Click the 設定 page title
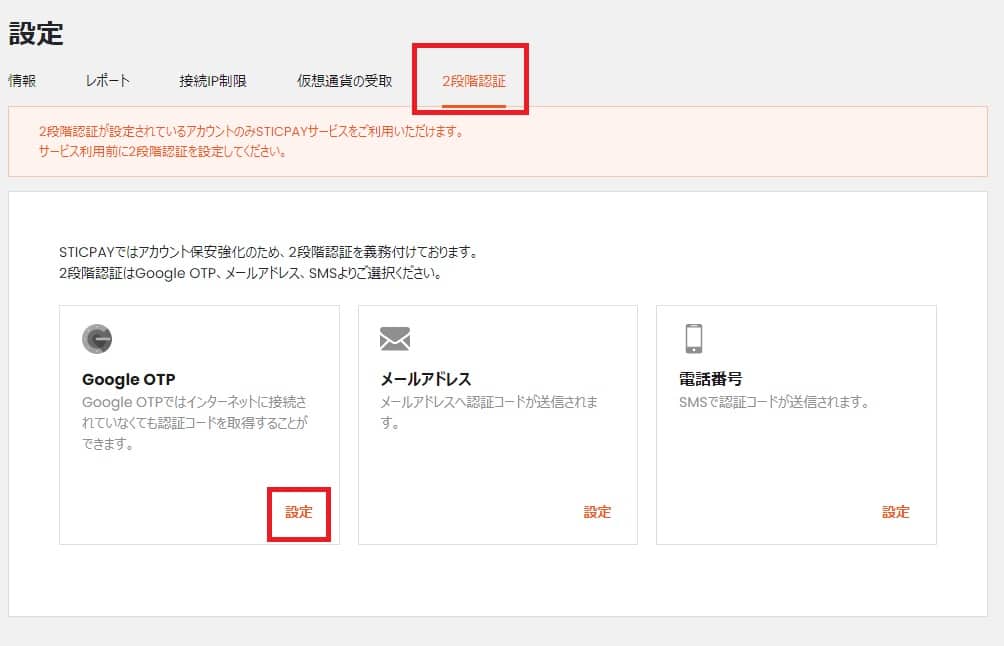Viewport: 1004px width, 646px height. [36, 34]
